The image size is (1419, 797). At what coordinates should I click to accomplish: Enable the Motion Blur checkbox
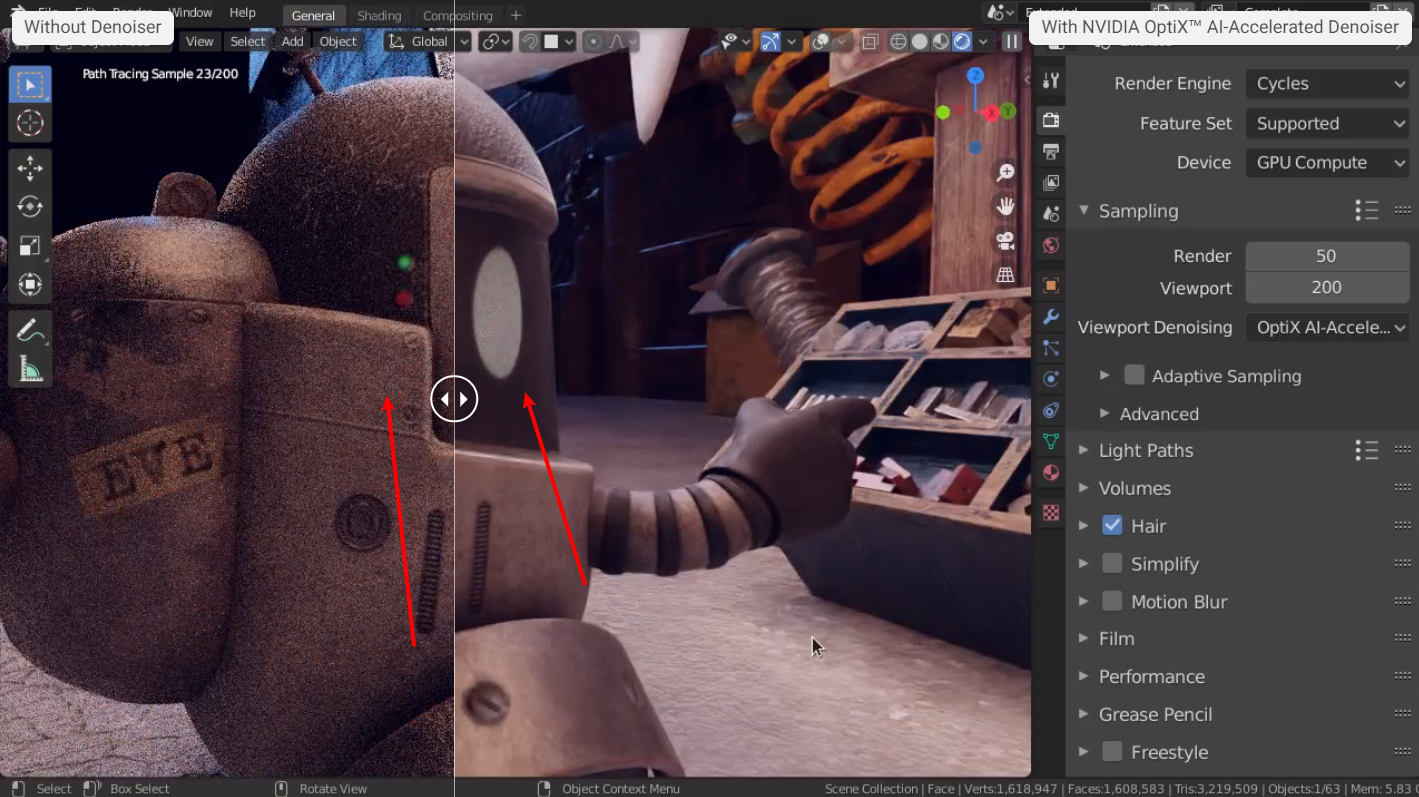[x=1112, y=601]
